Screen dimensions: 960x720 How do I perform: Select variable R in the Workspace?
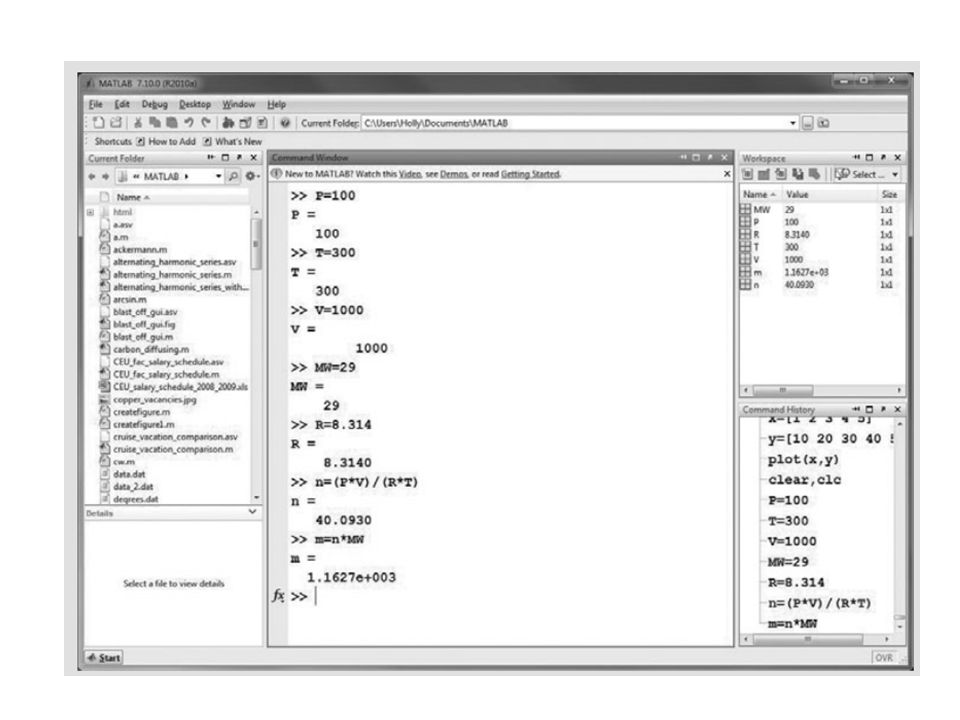coord(822,234)
